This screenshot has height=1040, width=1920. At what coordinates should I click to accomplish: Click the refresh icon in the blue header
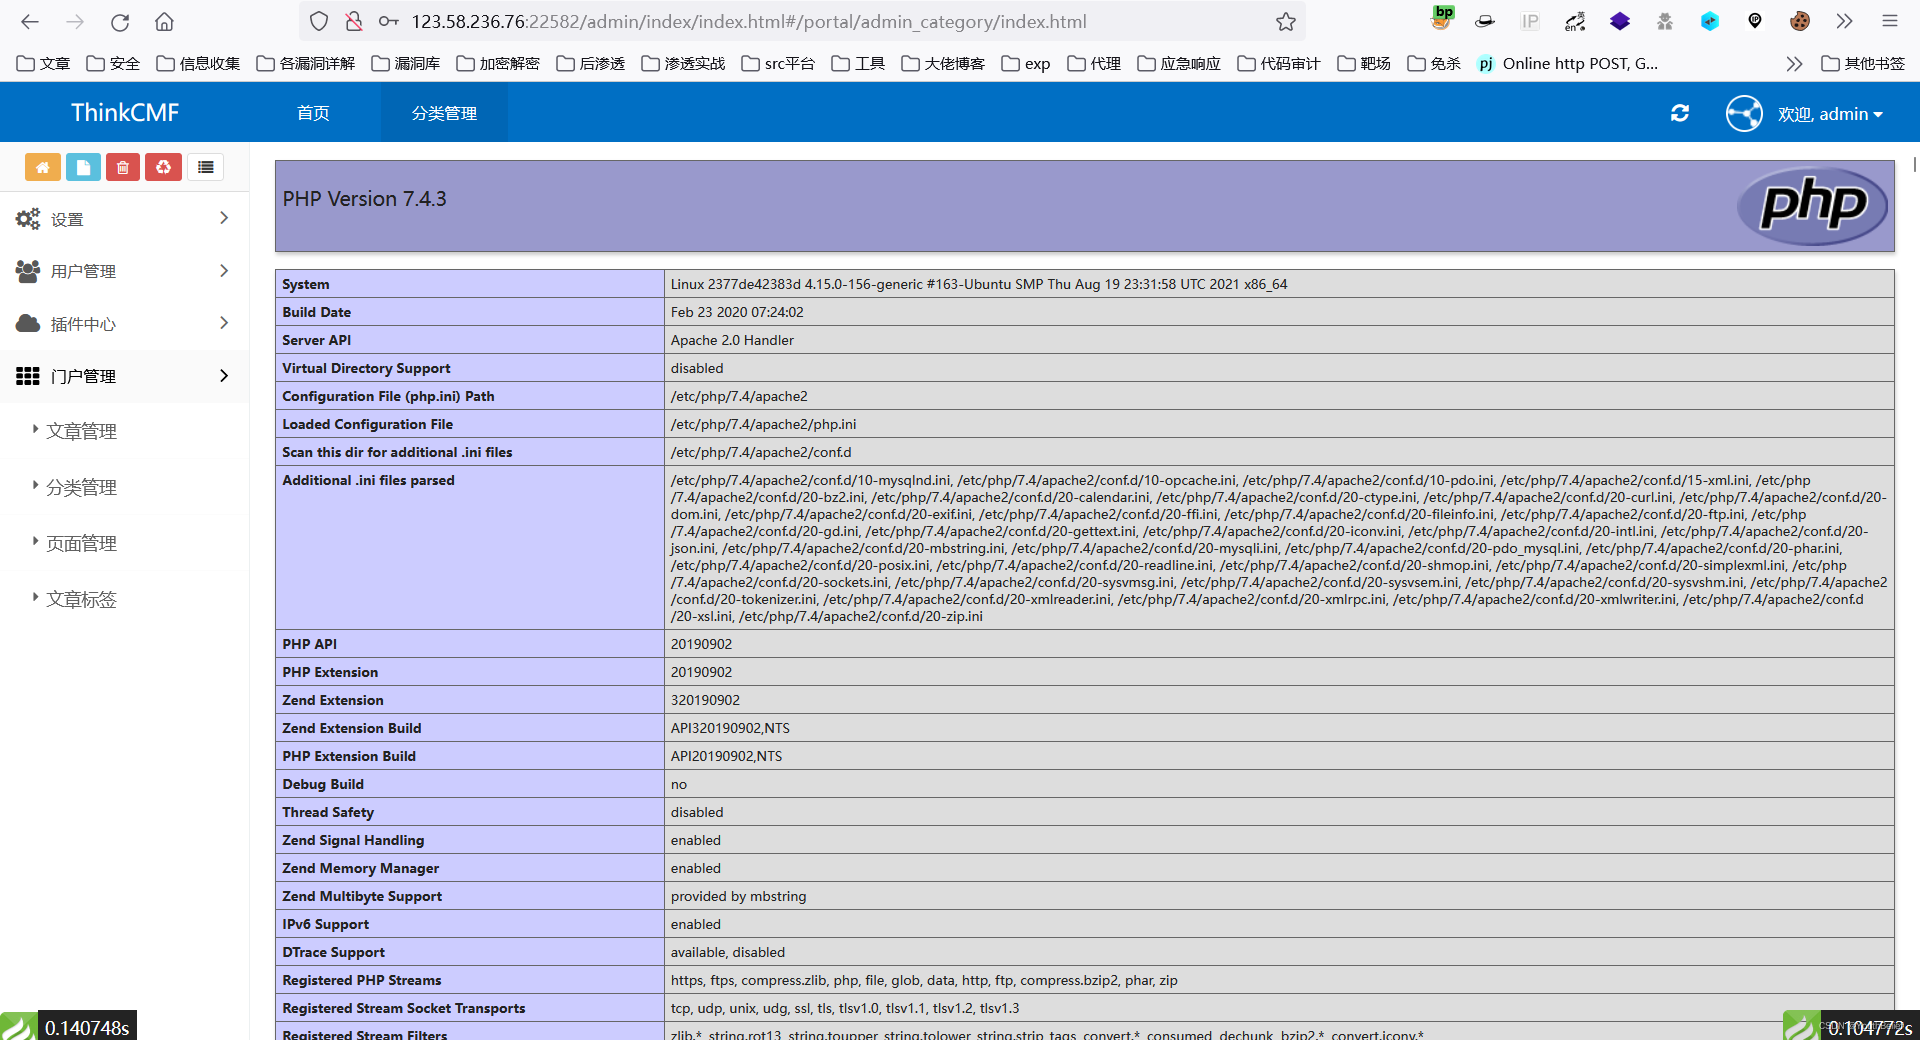click(x=1679, y=113)
